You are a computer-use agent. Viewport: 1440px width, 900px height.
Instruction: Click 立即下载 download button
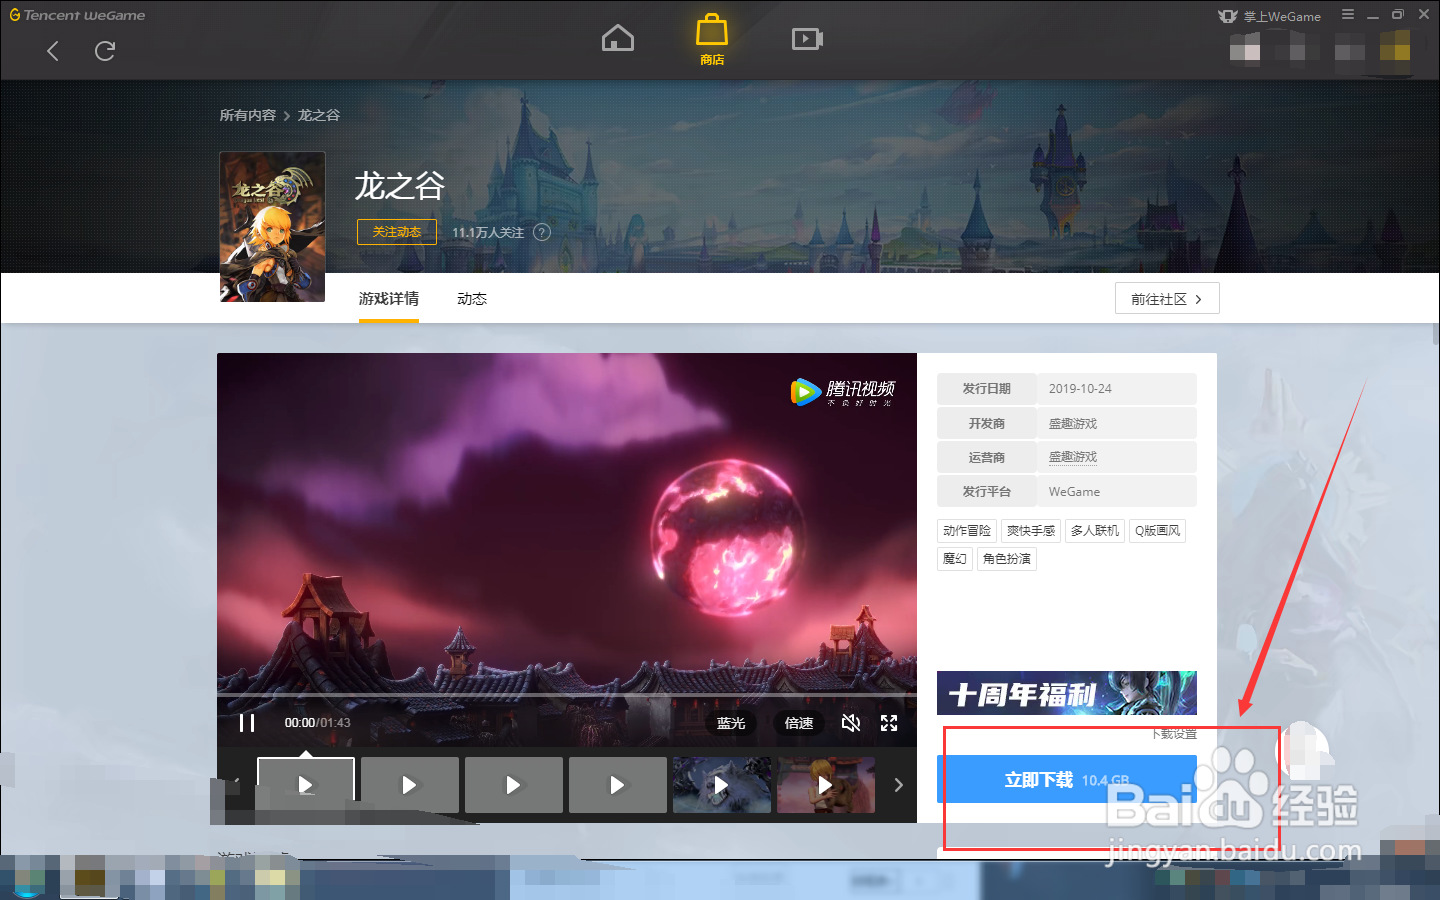click(1067, 780)
